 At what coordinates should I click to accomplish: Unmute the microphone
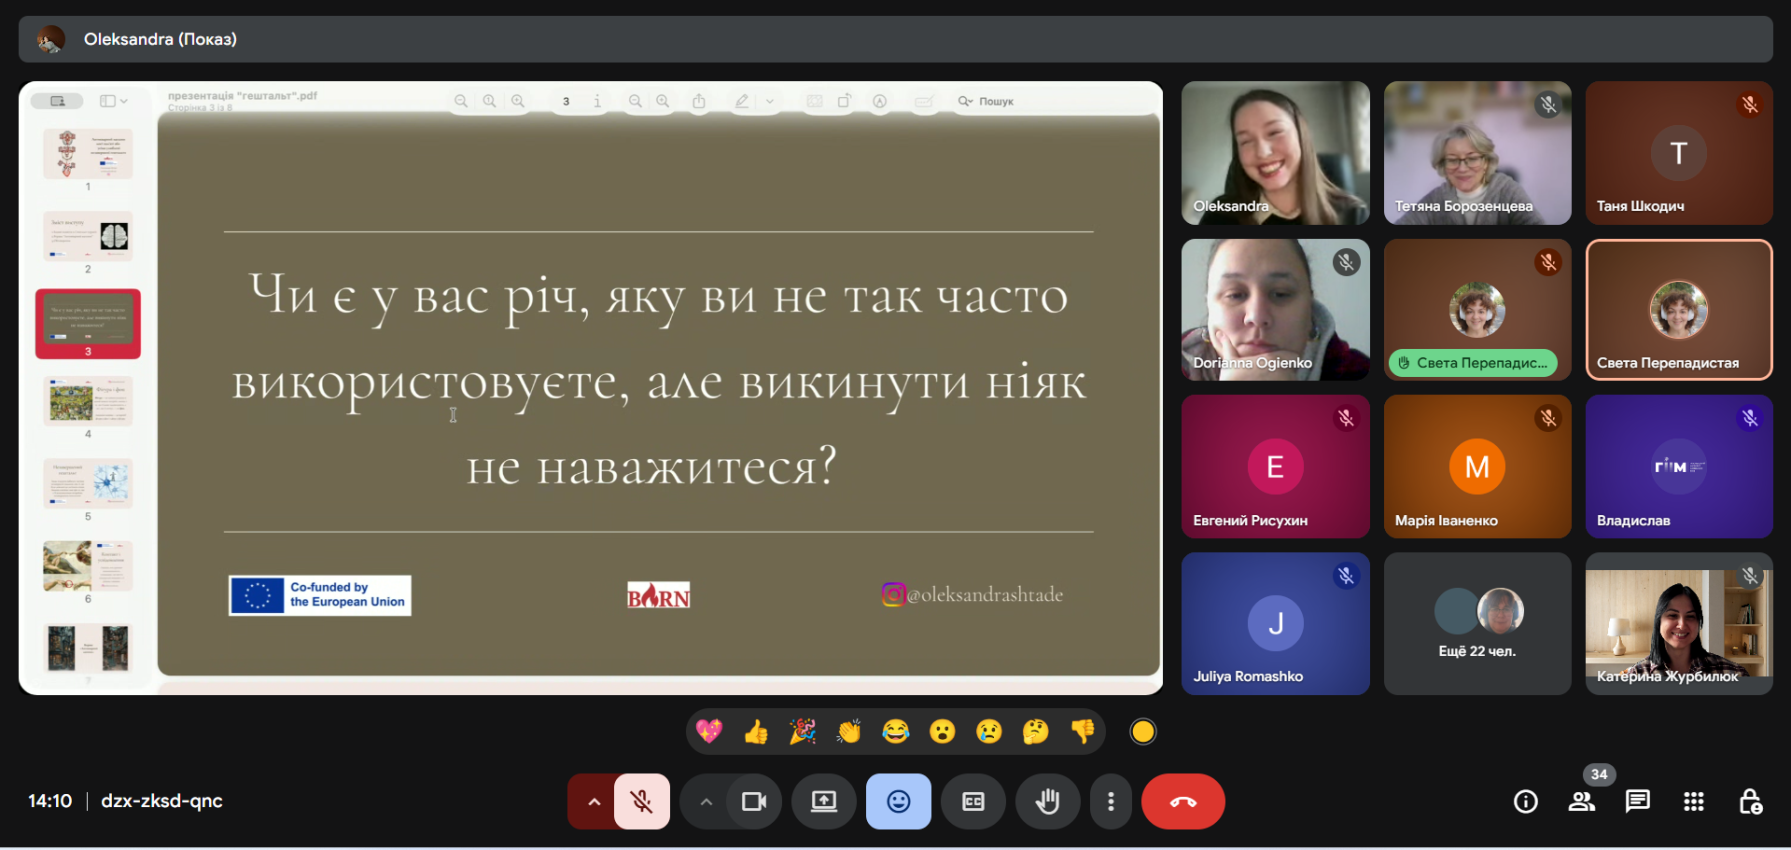(x=642, y=801)
